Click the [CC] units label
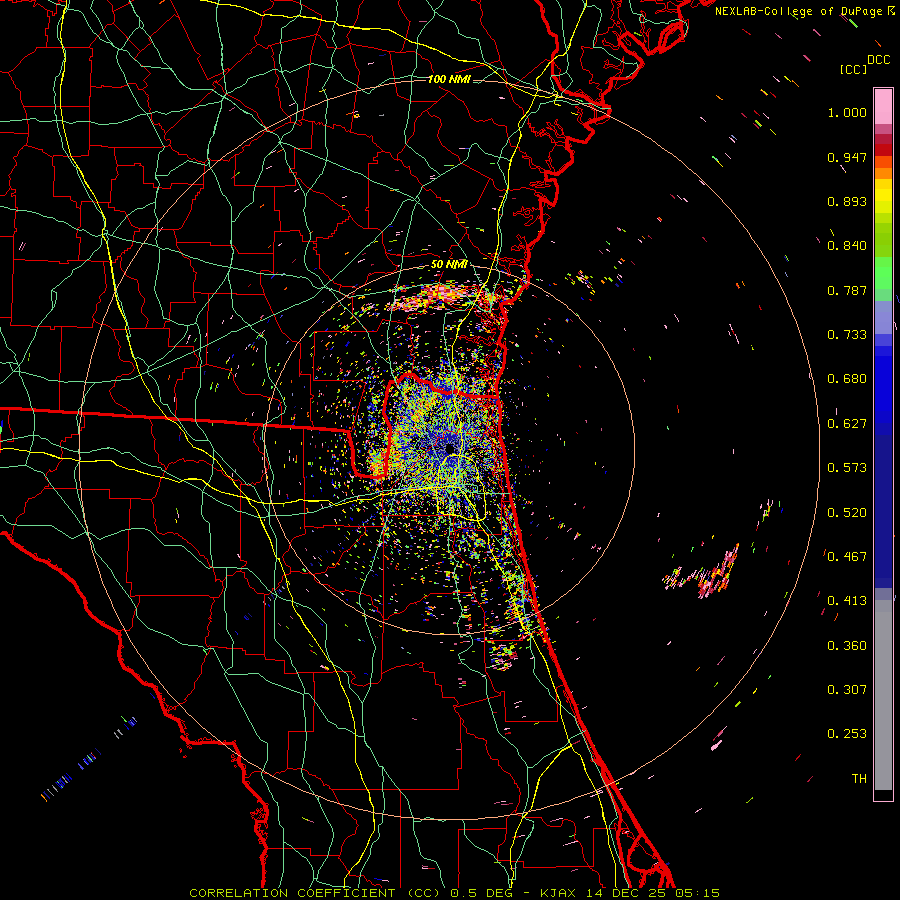Image resolution: width=900 pixels, height=900 pixels. pyautogui.click(x=854, y=69)
